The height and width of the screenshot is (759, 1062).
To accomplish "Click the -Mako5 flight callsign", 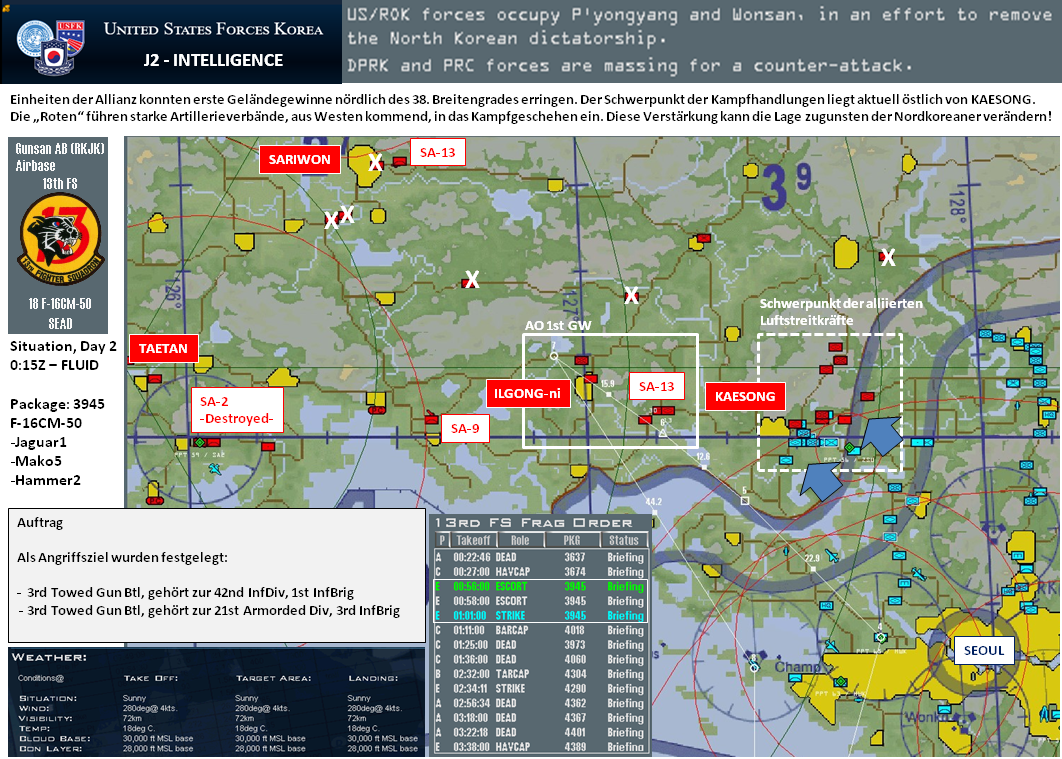I will pos(36,461).
